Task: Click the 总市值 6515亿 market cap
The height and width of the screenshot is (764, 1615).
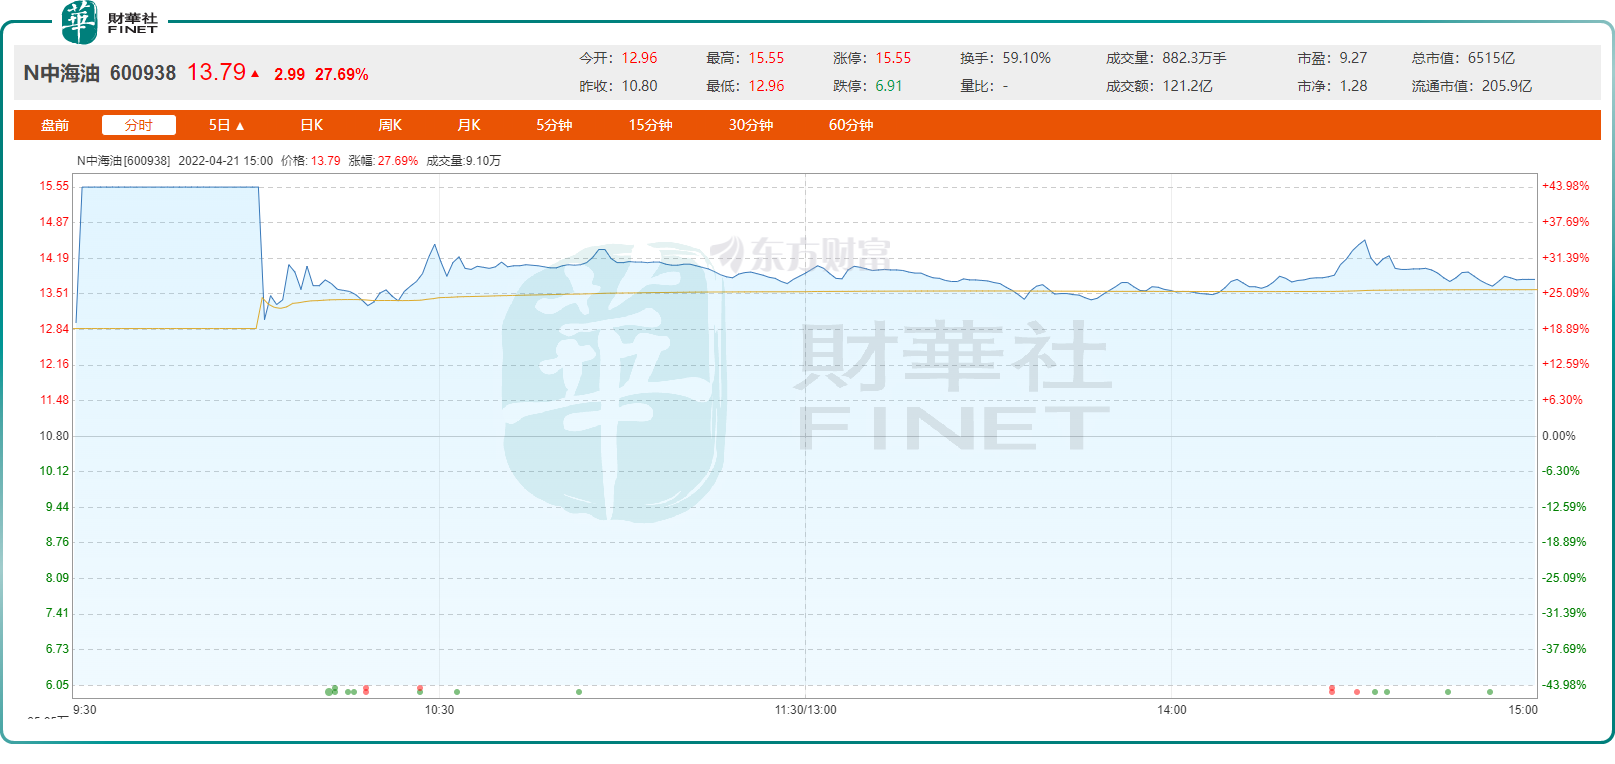Action: tap(1463, 58)
